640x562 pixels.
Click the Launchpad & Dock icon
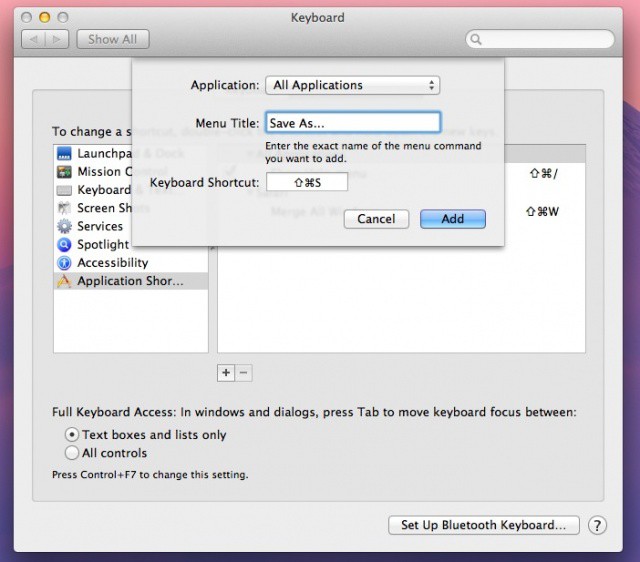coord(64,154)
